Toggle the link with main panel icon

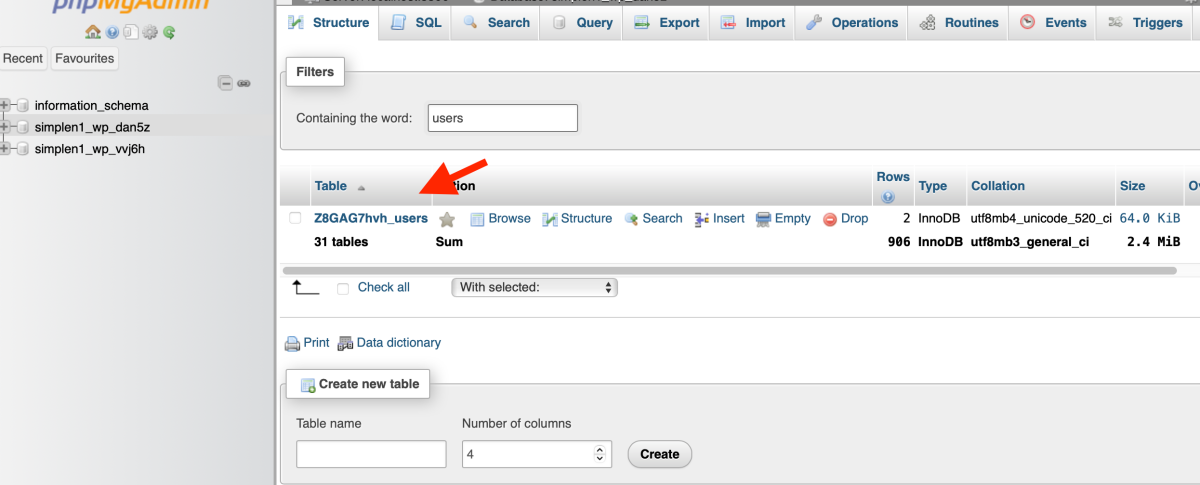pyautogui.click(x=243, y=83)
